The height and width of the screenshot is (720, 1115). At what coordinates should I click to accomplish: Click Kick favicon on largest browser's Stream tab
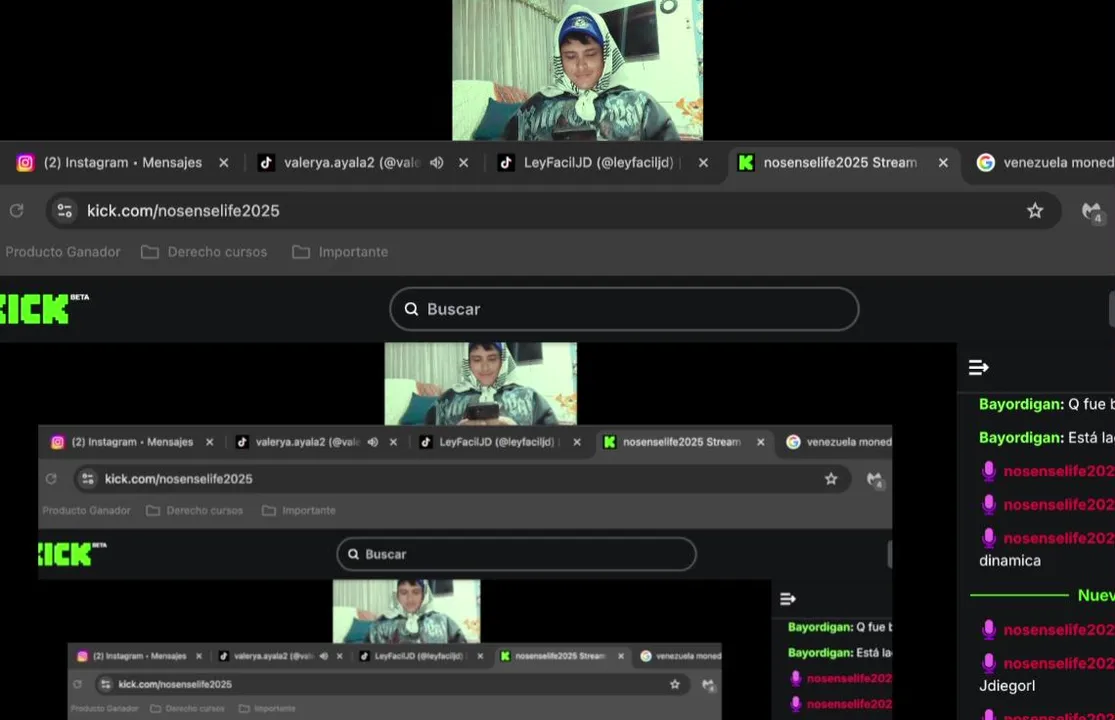(x=746, y=163)
